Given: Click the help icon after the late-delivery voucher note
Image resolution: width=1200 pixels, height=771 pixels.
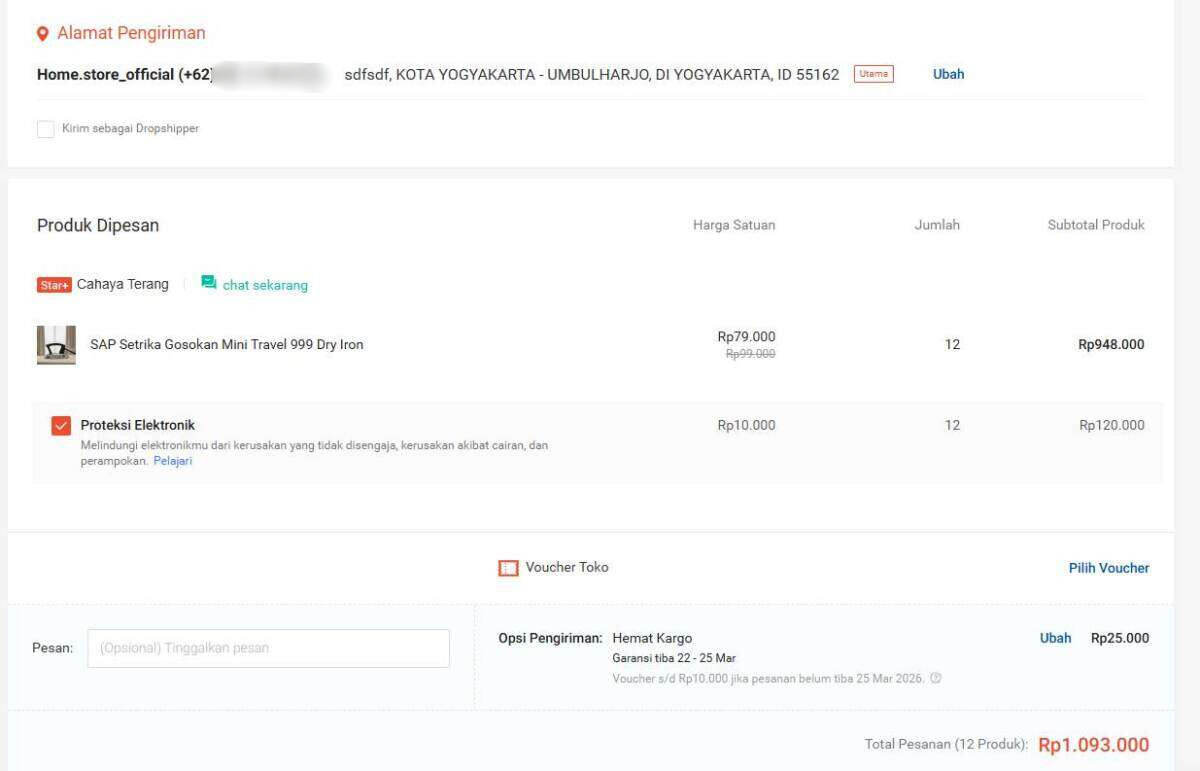Looking at the screenshot, I should pos(936,678).
